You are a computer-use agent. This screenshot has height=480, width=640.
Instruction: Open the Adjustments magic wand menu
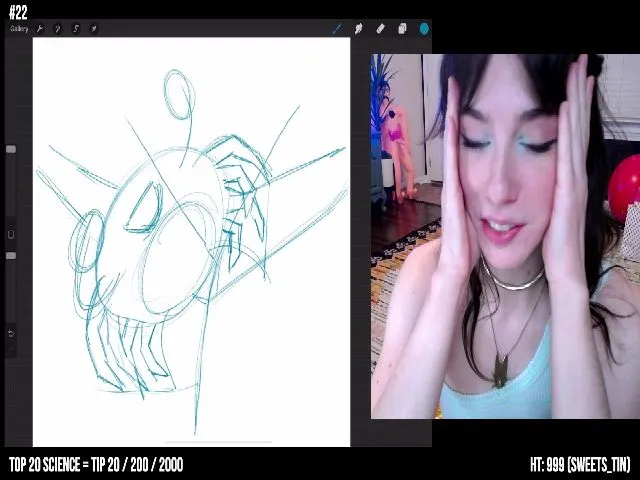point(58,29)
